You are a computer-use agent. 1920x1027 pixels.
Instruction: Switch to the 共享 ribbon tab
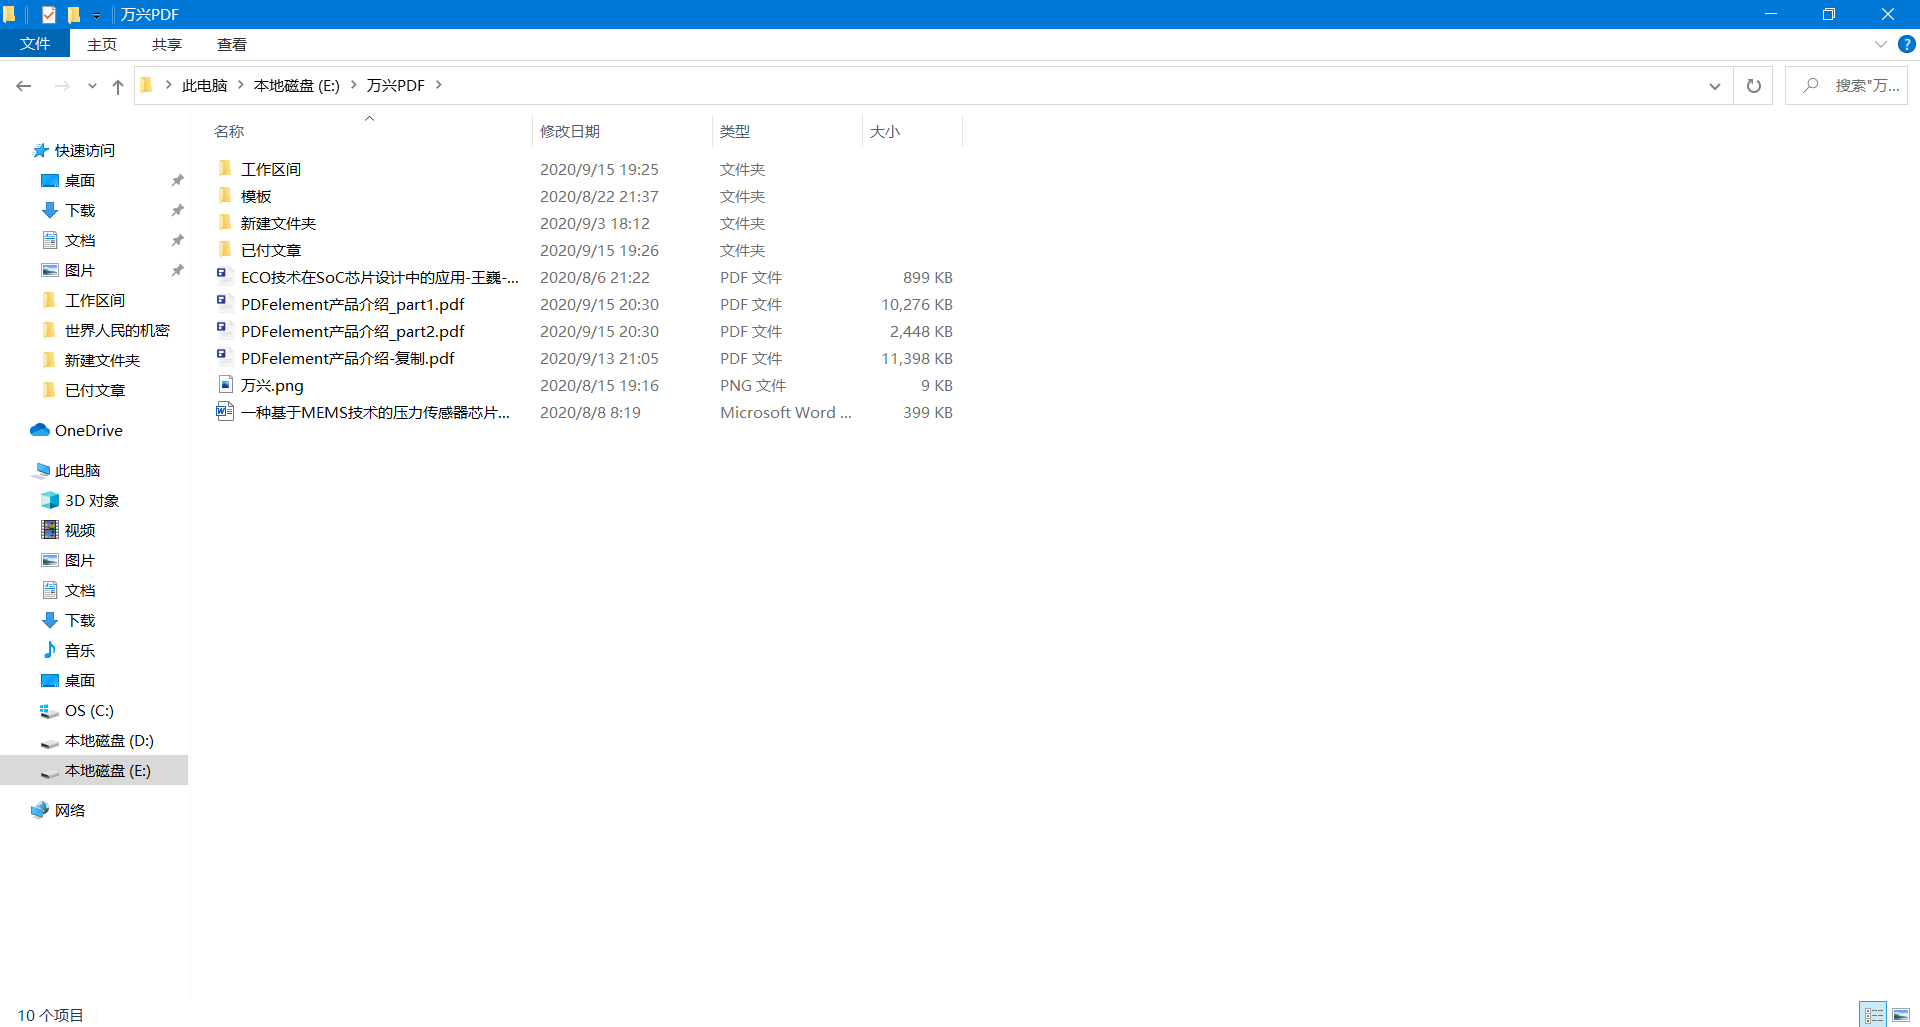click(167, 44)
